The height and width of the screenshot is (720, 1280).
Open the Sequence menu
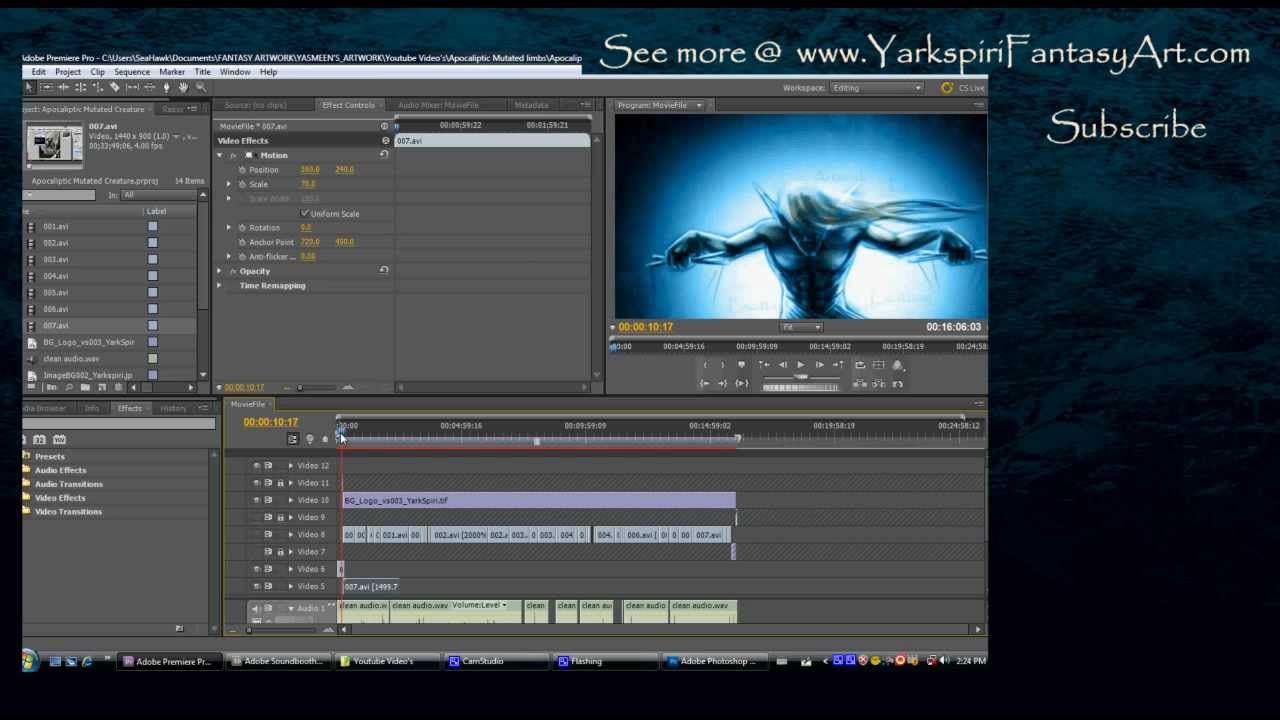pos(132,72)
